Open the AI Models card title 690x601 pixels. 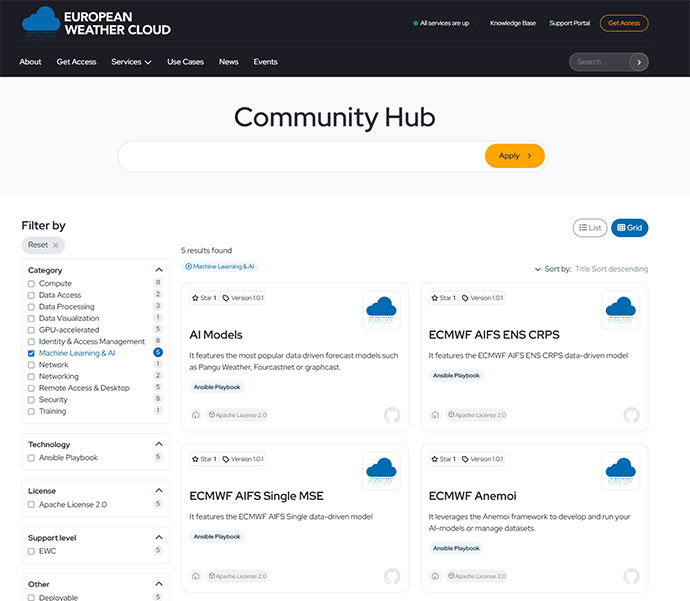pos(216,335)
